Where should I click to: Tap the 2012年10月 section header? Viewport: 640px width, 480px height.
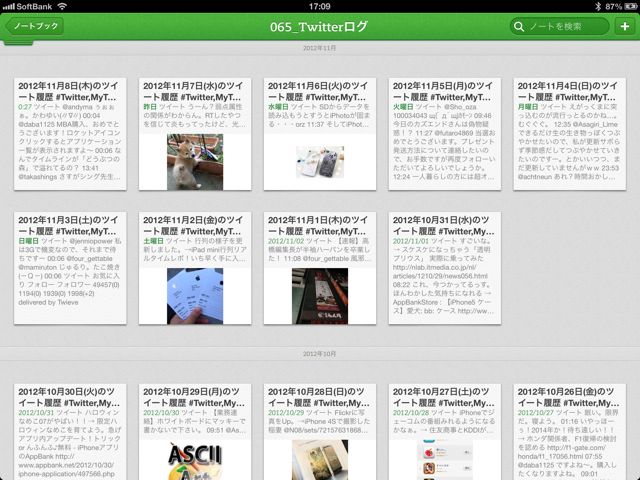pos(320,354)
